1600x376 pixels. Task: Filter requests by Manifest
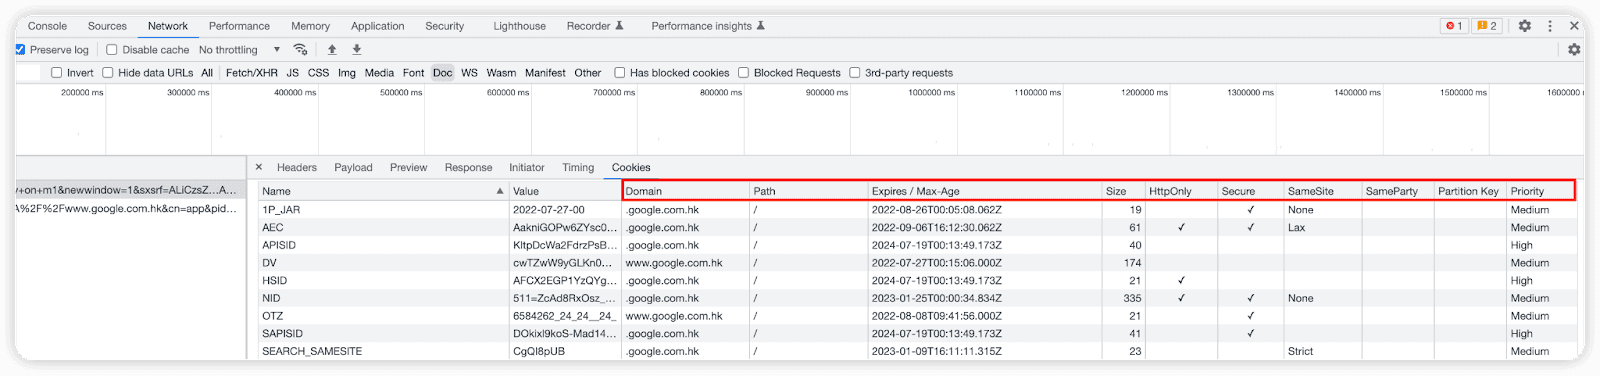coord(545,72)
